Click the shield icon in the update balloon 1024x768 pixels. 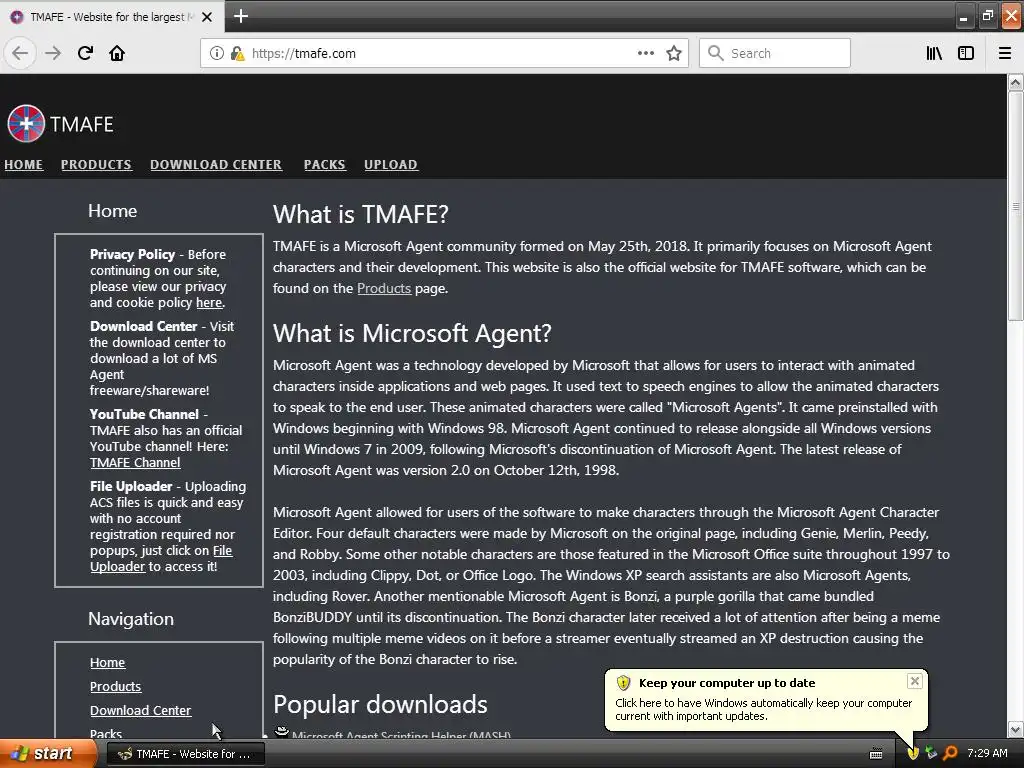(x=624, y=682)
